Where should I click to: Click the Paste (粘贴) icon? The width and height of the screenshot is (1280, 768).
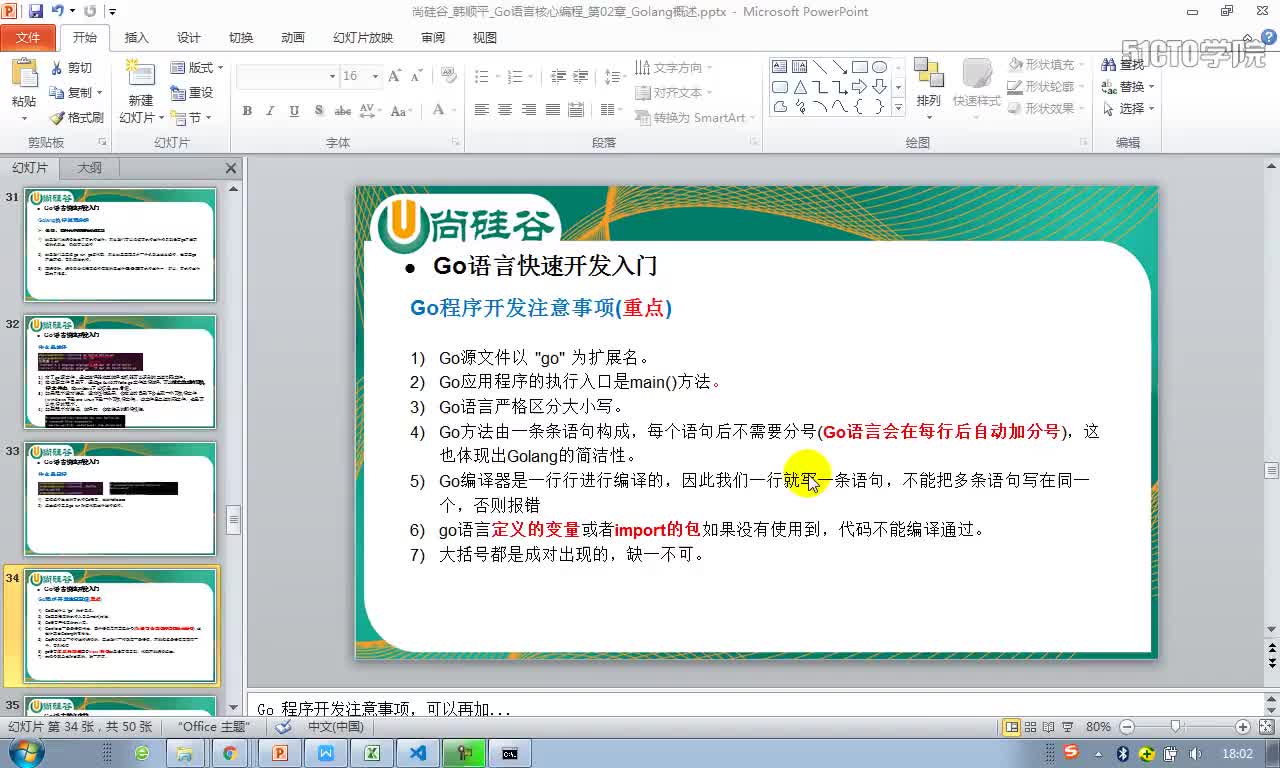click(24, 75)
